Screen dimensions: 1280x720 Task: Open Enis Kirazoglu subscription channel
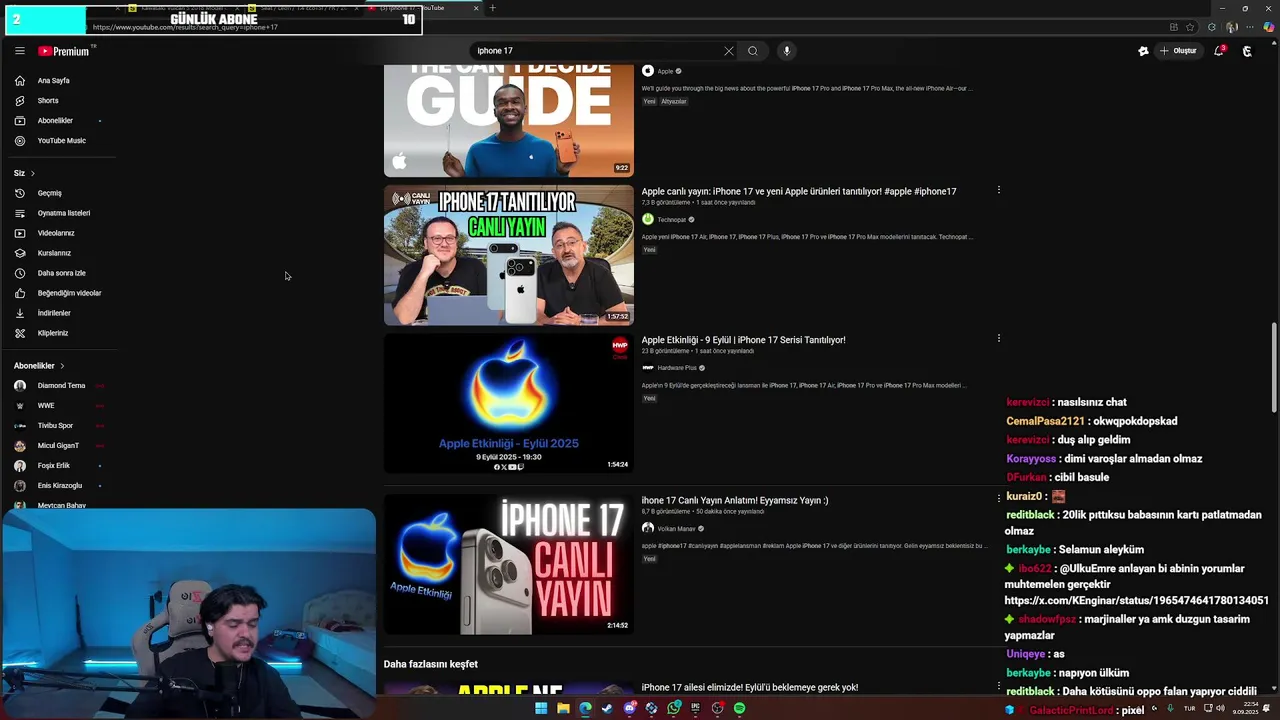[58, 486]
